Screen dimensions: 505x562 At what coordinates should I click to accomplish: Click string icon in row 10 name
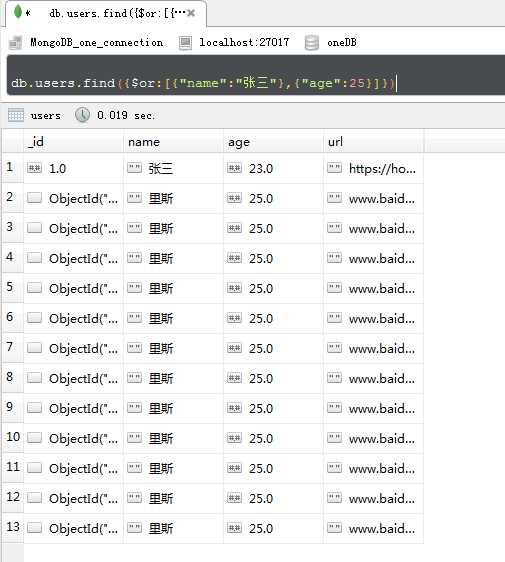pos(134,438)
